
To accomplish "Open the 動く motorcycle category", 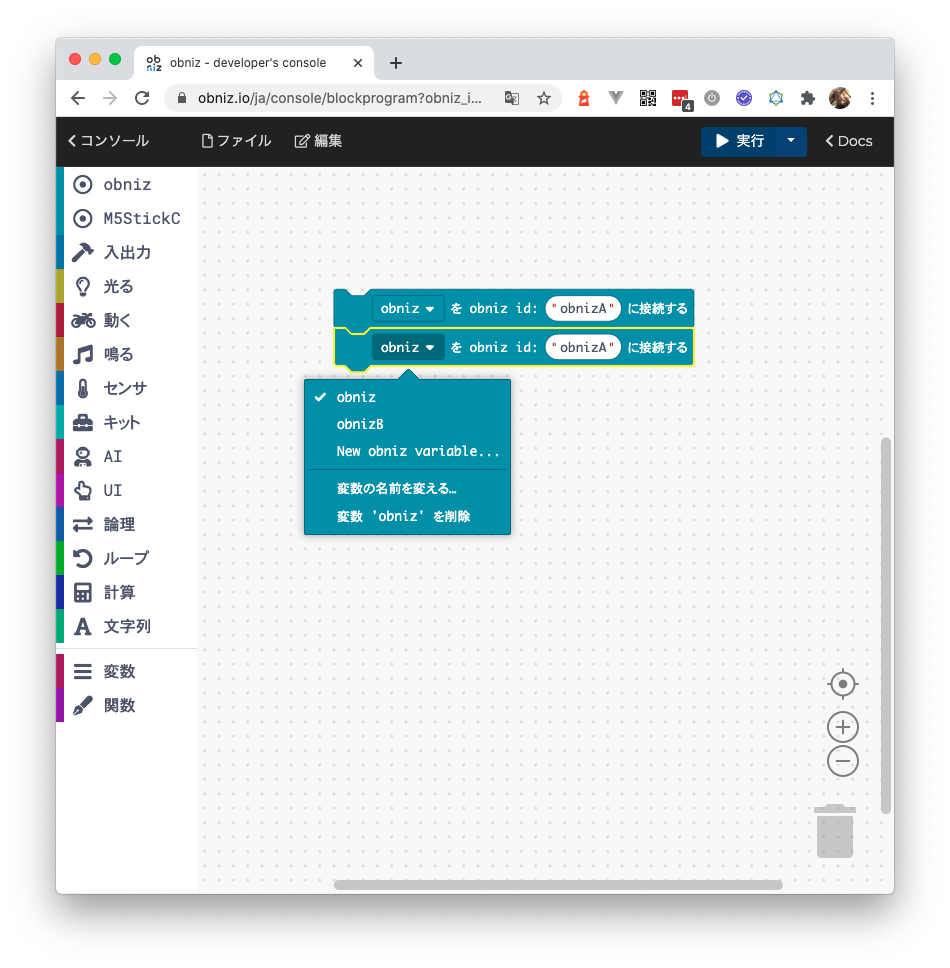I will [x=127, y=320].
